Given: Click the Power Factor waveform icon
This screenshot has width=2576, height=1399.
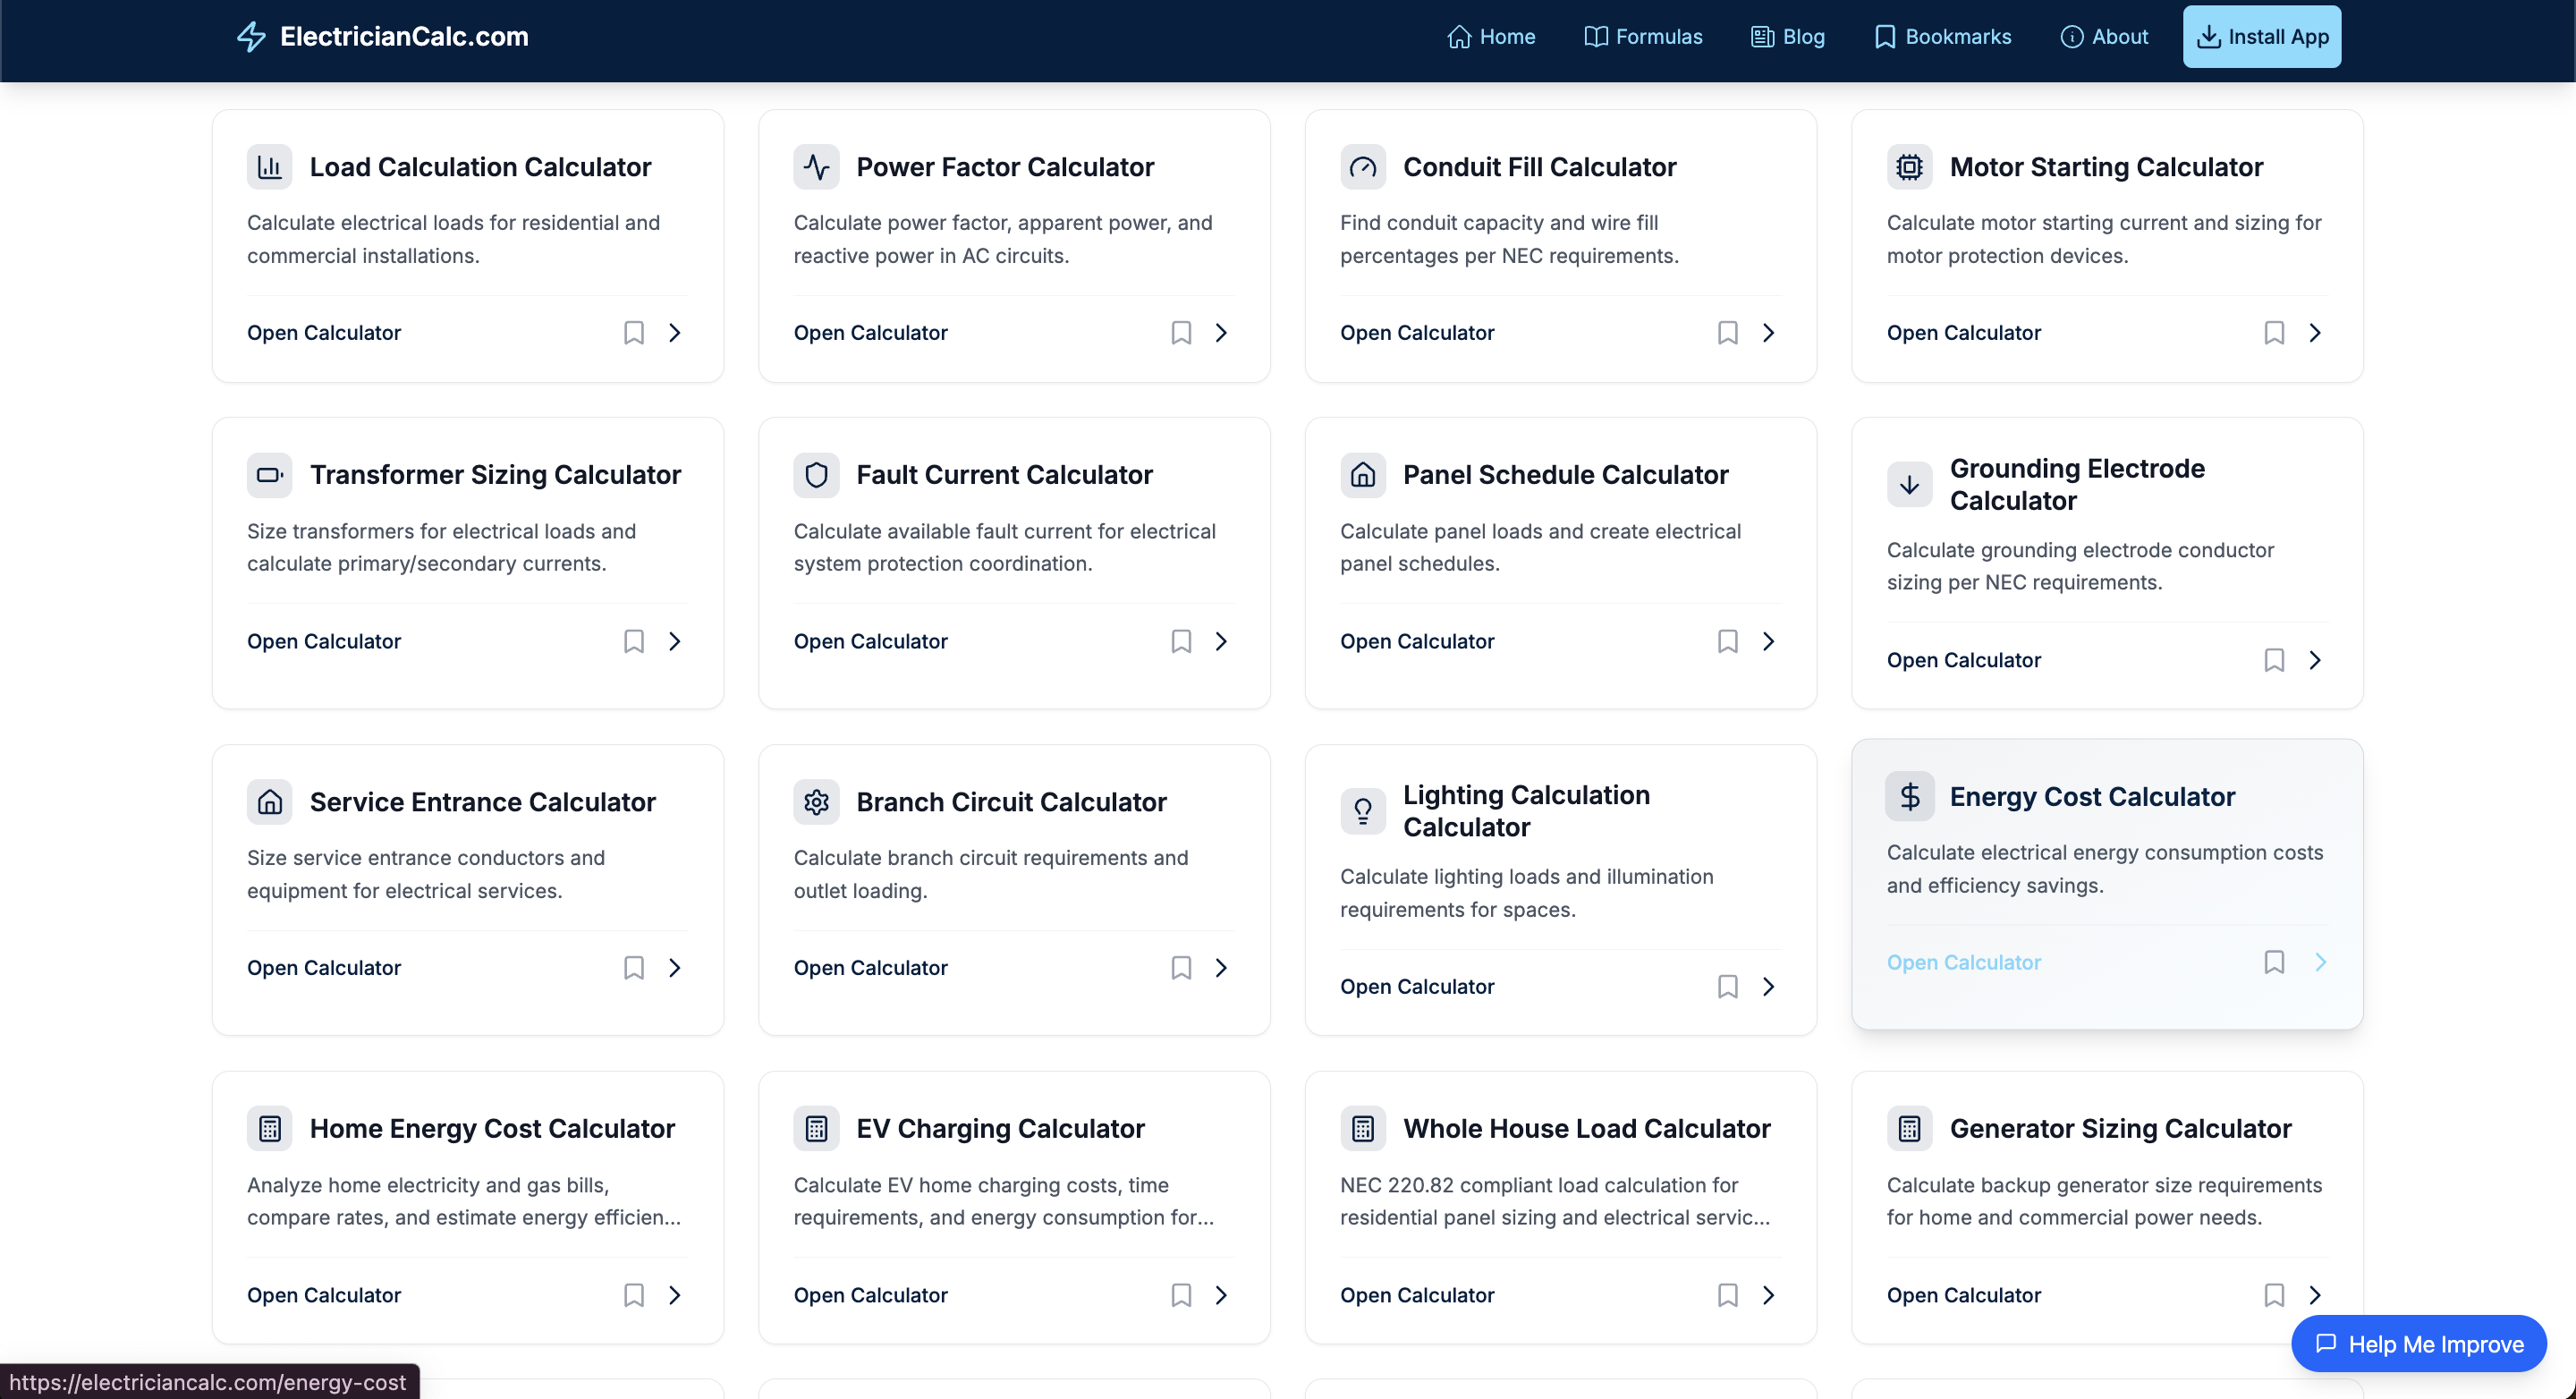Looking at the screenshot, I should (816, 167).
